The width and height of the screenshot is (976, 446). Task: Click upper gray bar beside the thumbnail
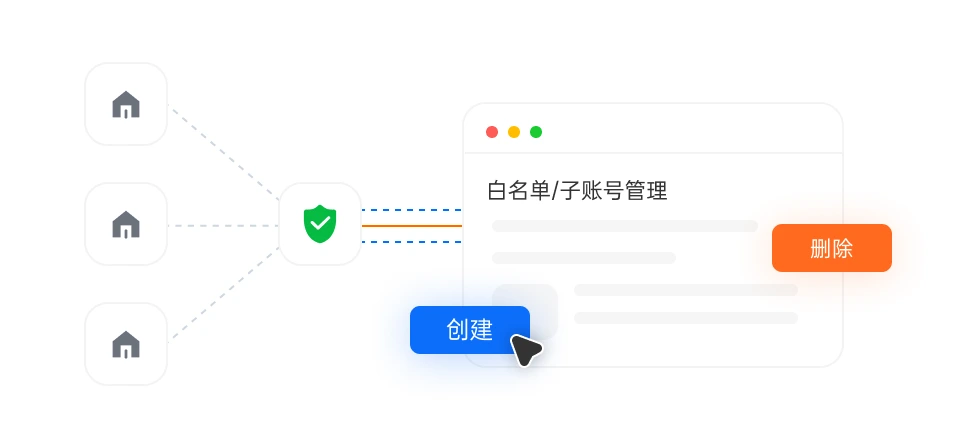click(685, 290)
